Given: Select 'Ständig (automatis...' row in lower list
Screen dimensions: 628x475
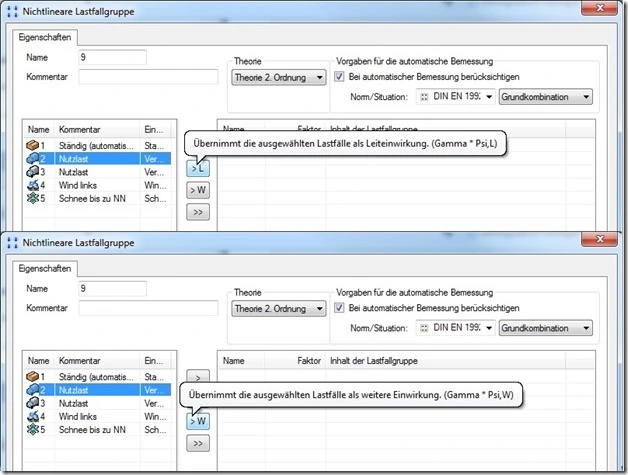Looking at the screenshot, I should click(x=98, y=376).
